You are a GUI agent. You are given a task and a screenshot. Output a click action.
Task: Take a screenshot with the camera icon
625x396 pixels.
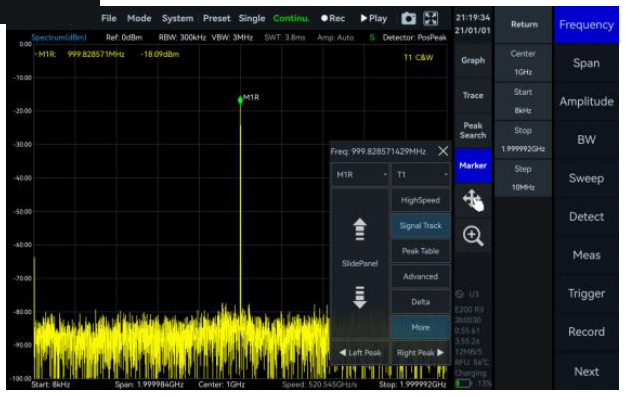(409, 18)
